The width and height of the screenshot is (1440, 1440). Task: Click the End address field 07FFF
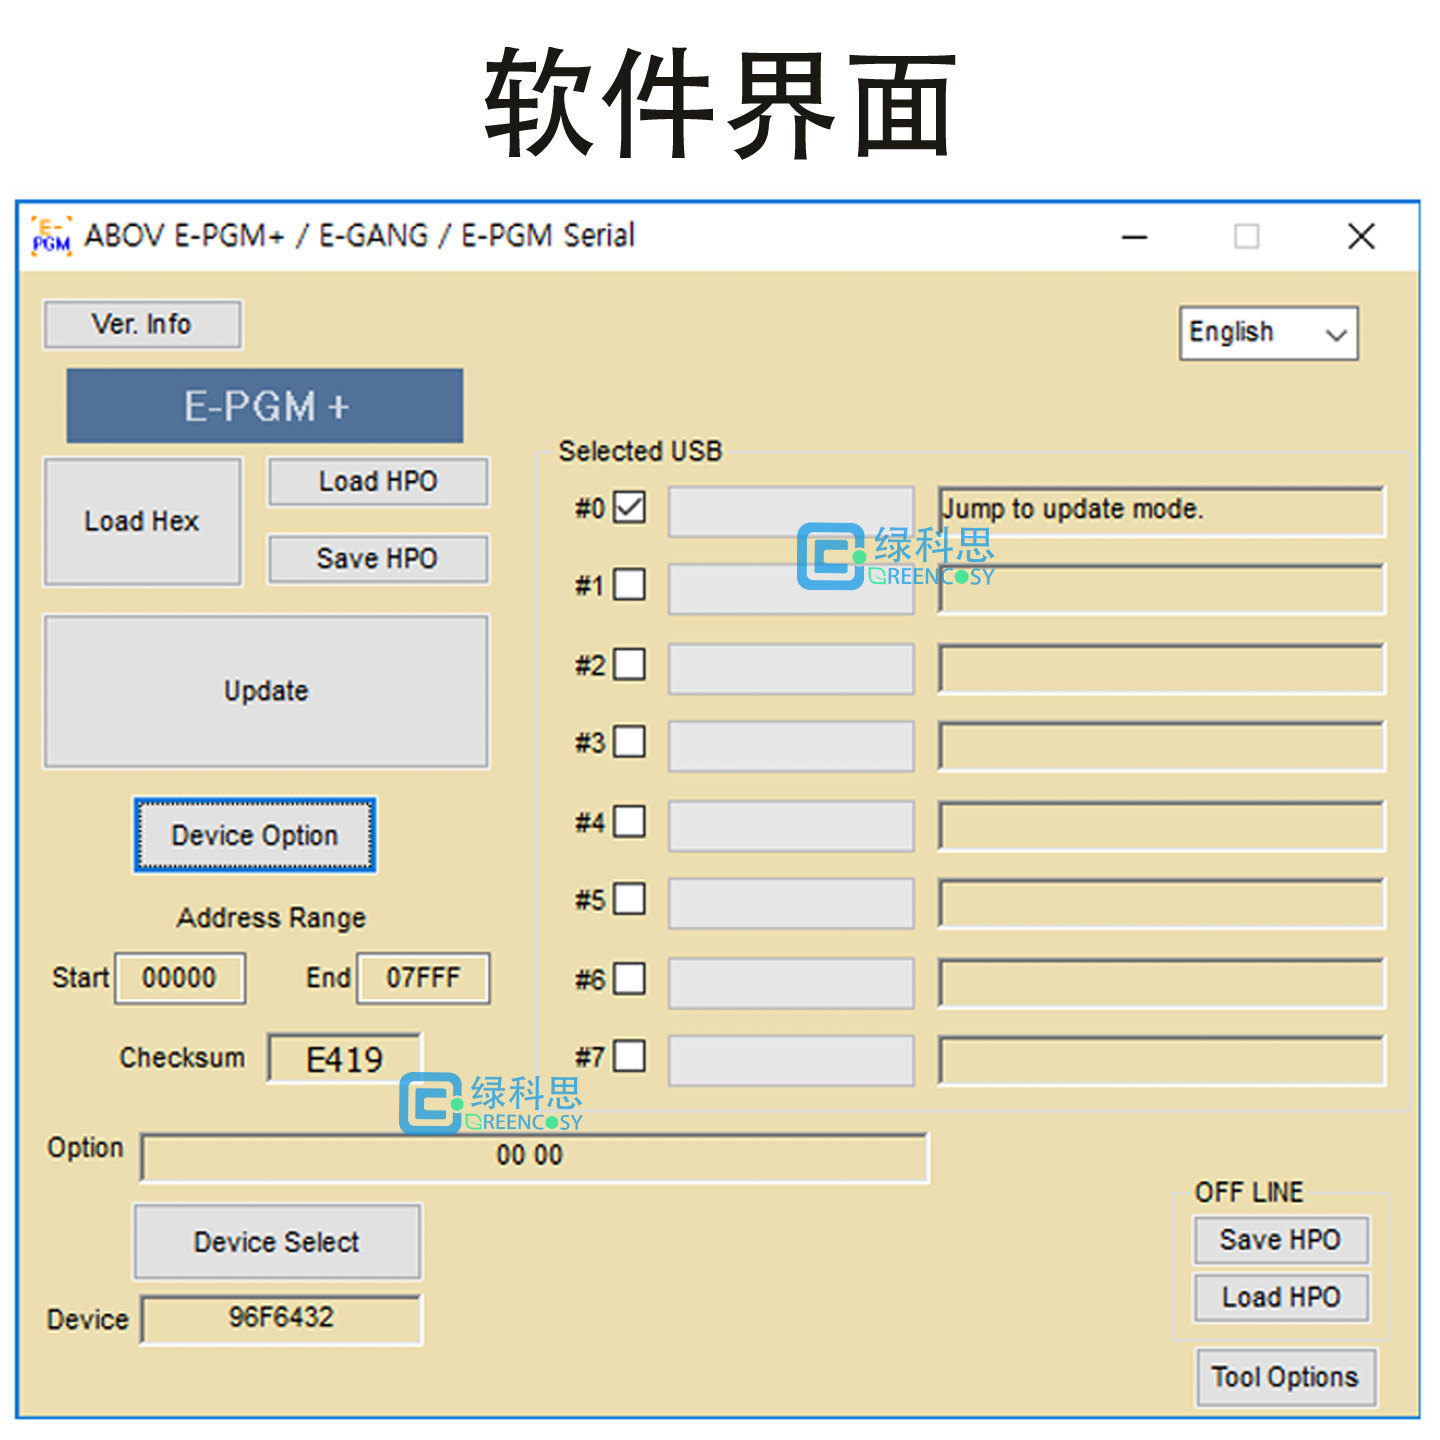(x=424, y=978)
